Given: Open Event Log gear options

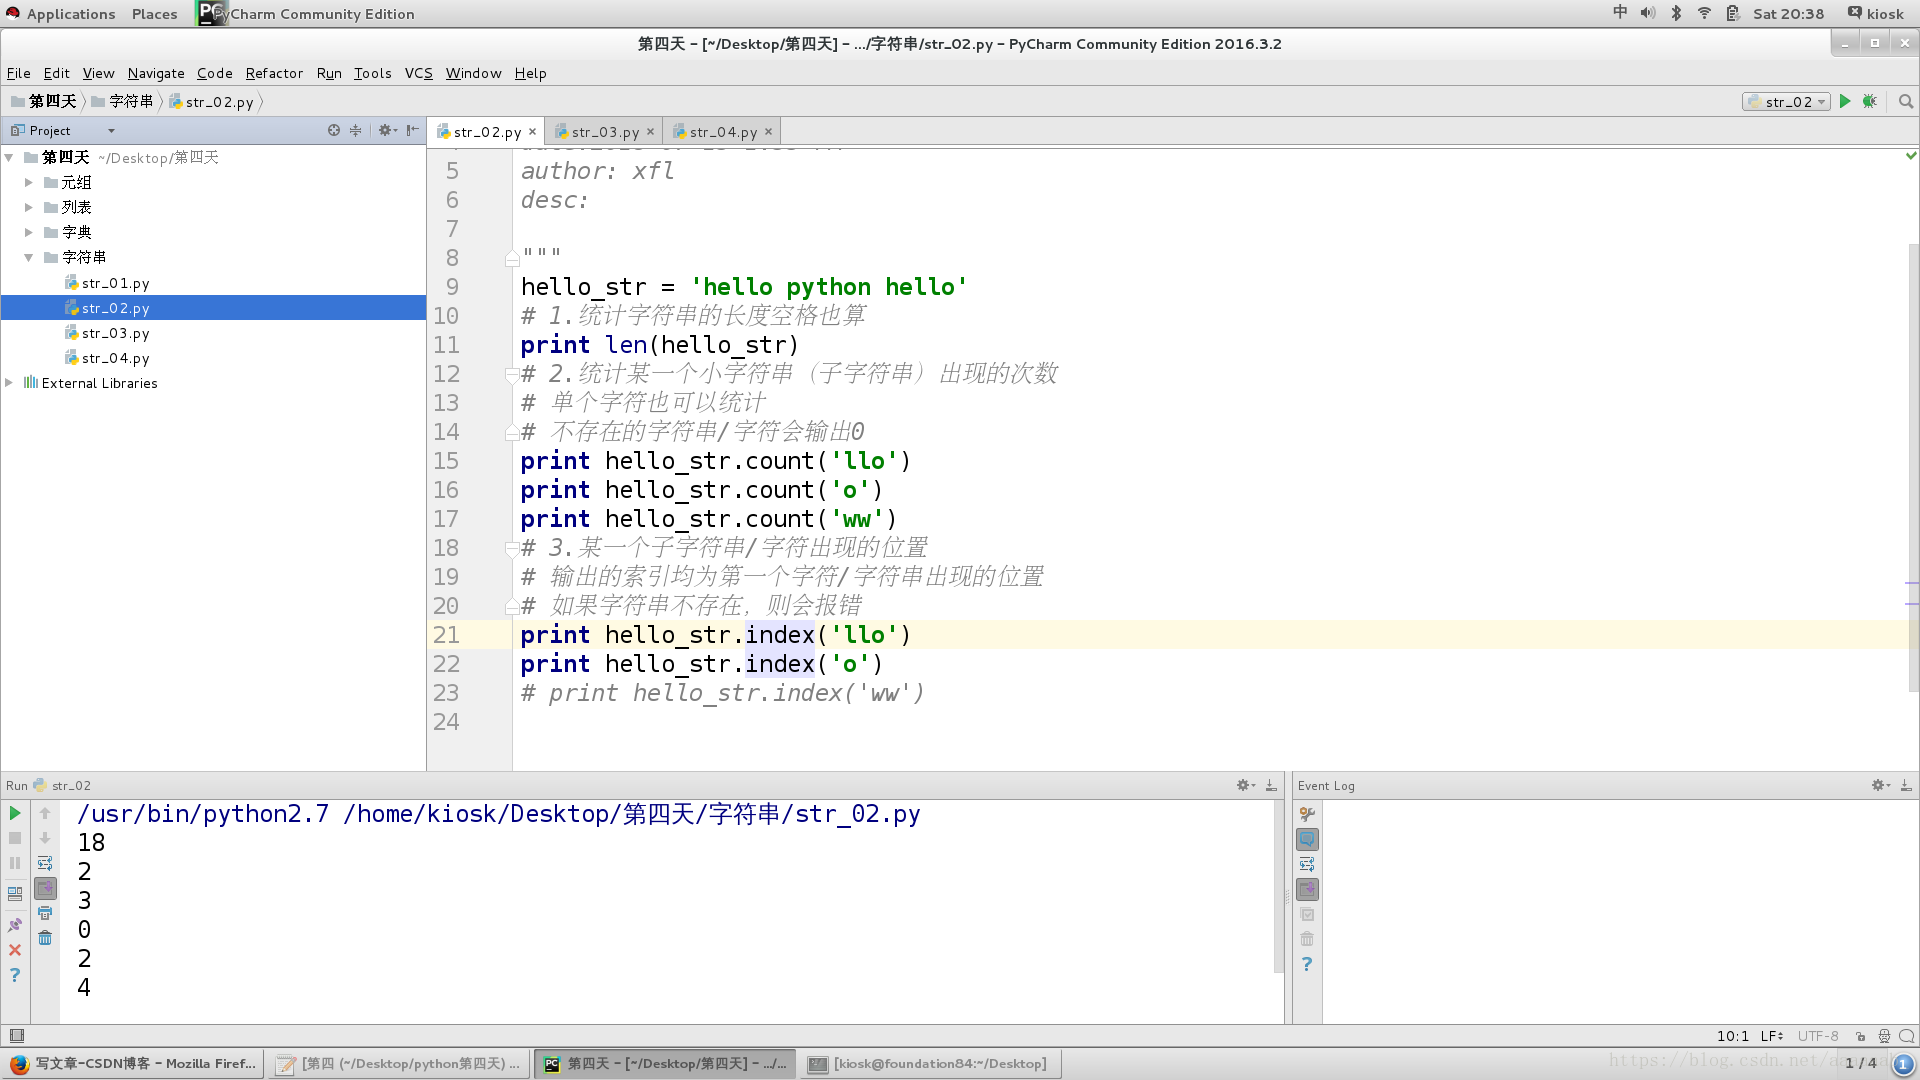Looking at the screenshot, I should pyautogui.click(x=1880, y=785).
